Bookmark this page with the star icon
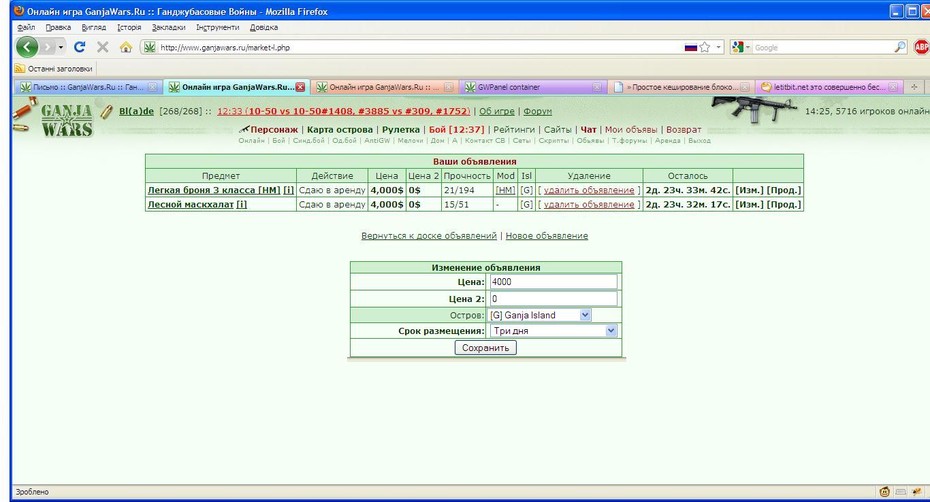Screen dimensions: 930x502 click(x=705, y=47)
